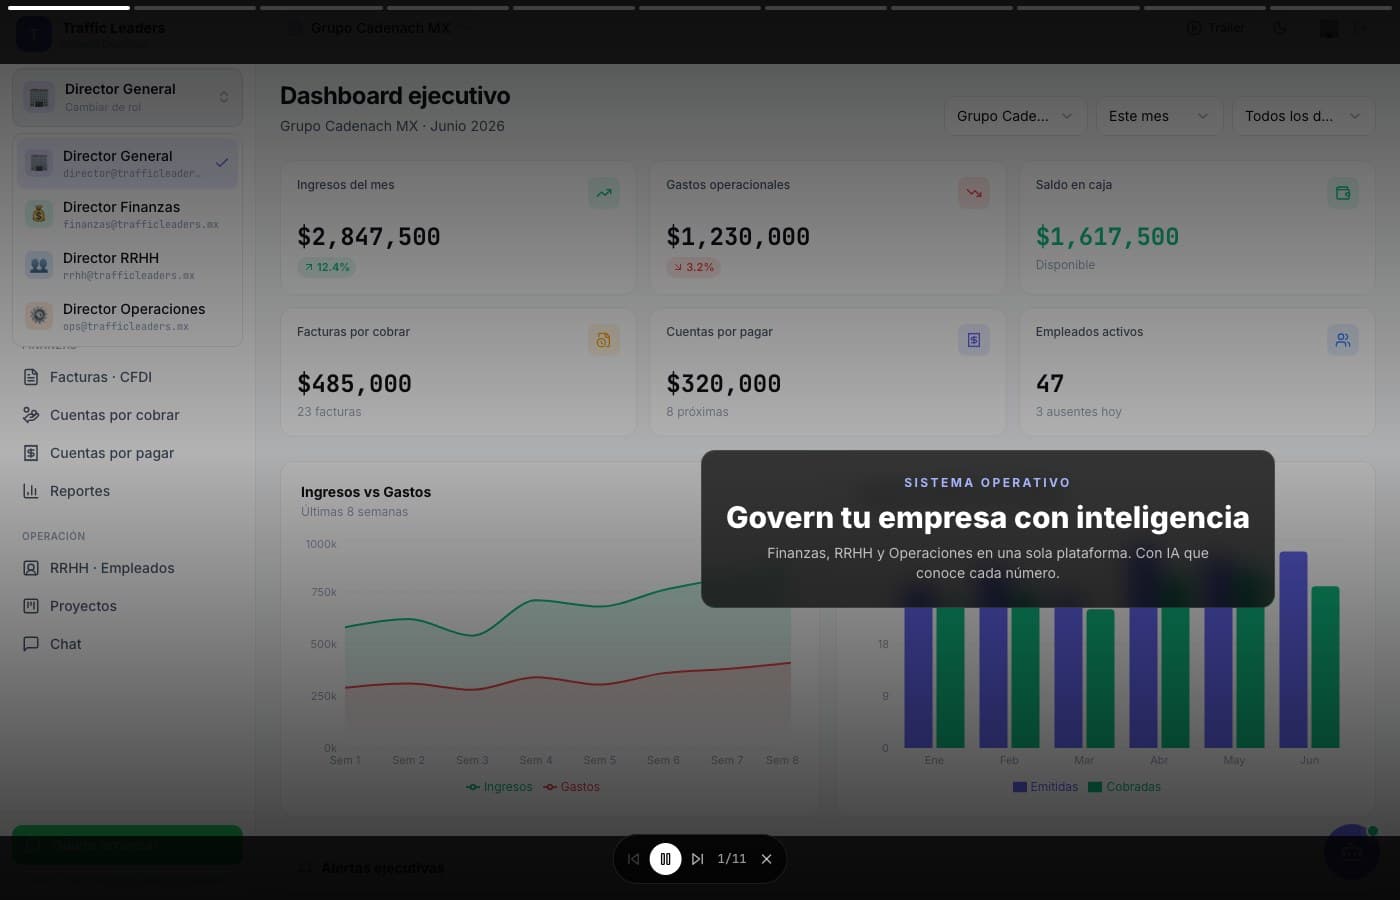Click the Cobradas legend entry

click(x=1125, y=787)
